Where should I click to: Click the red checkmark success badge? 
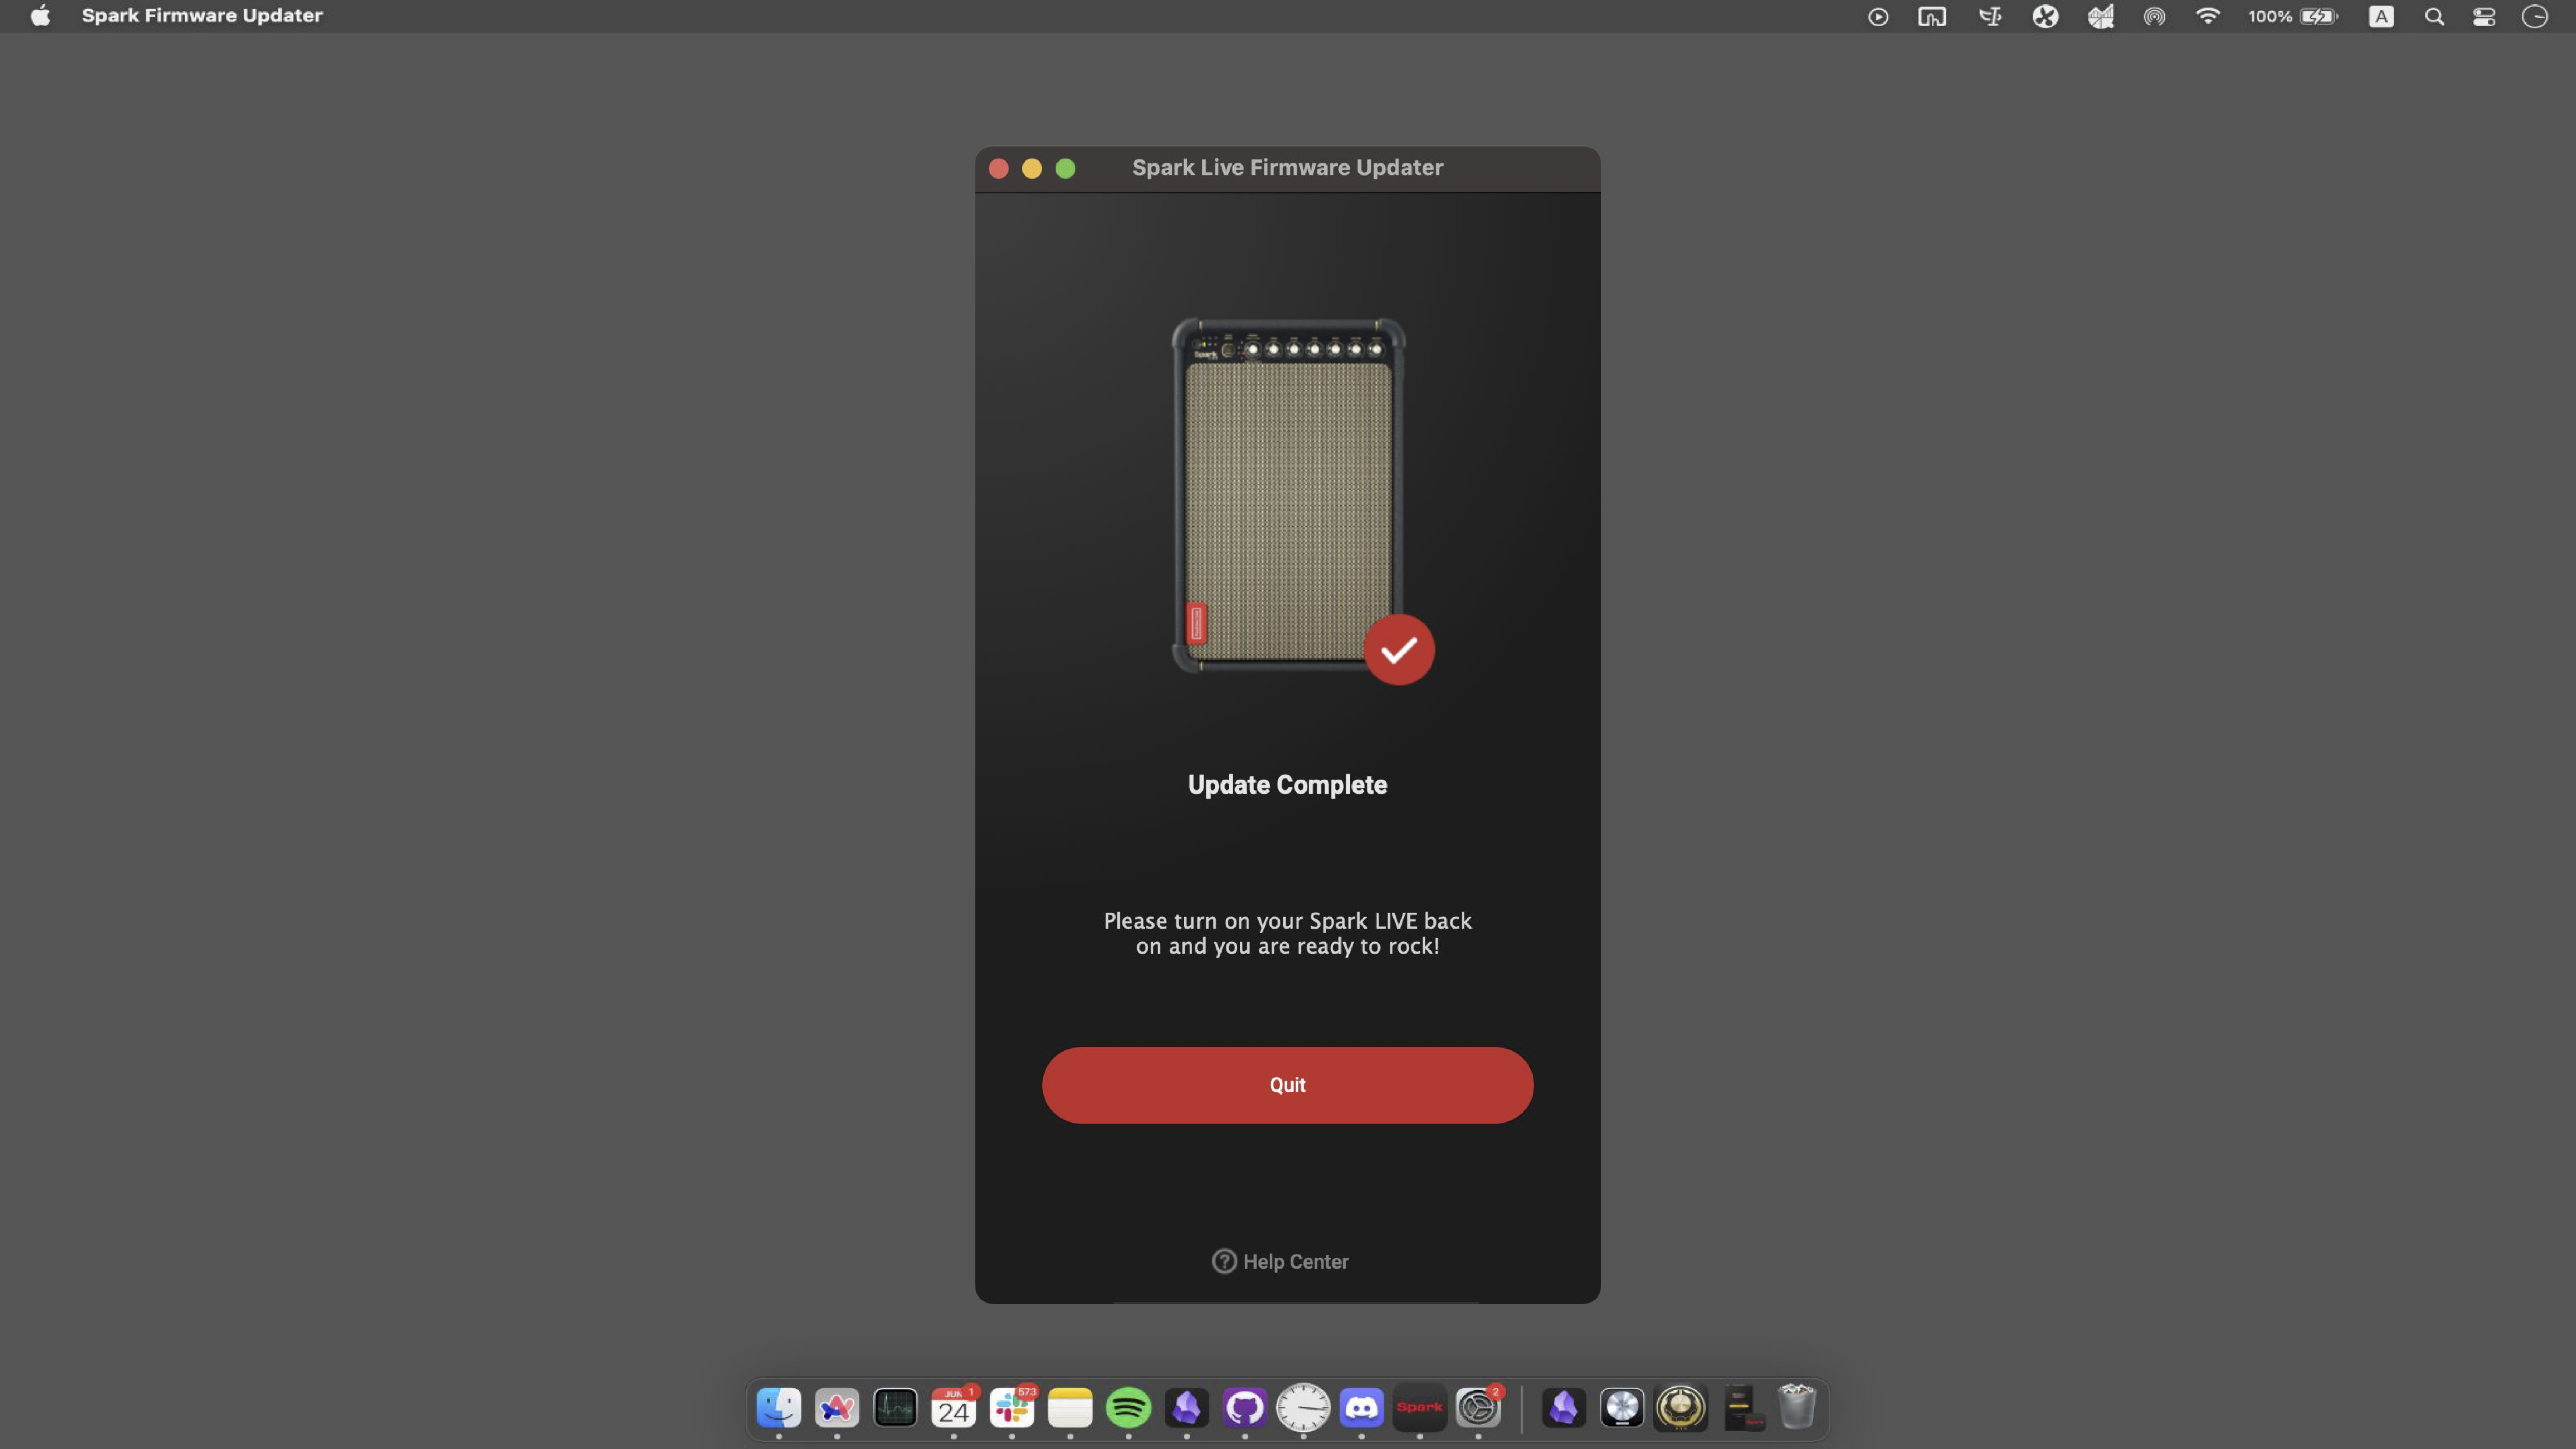coord(1399,650)
